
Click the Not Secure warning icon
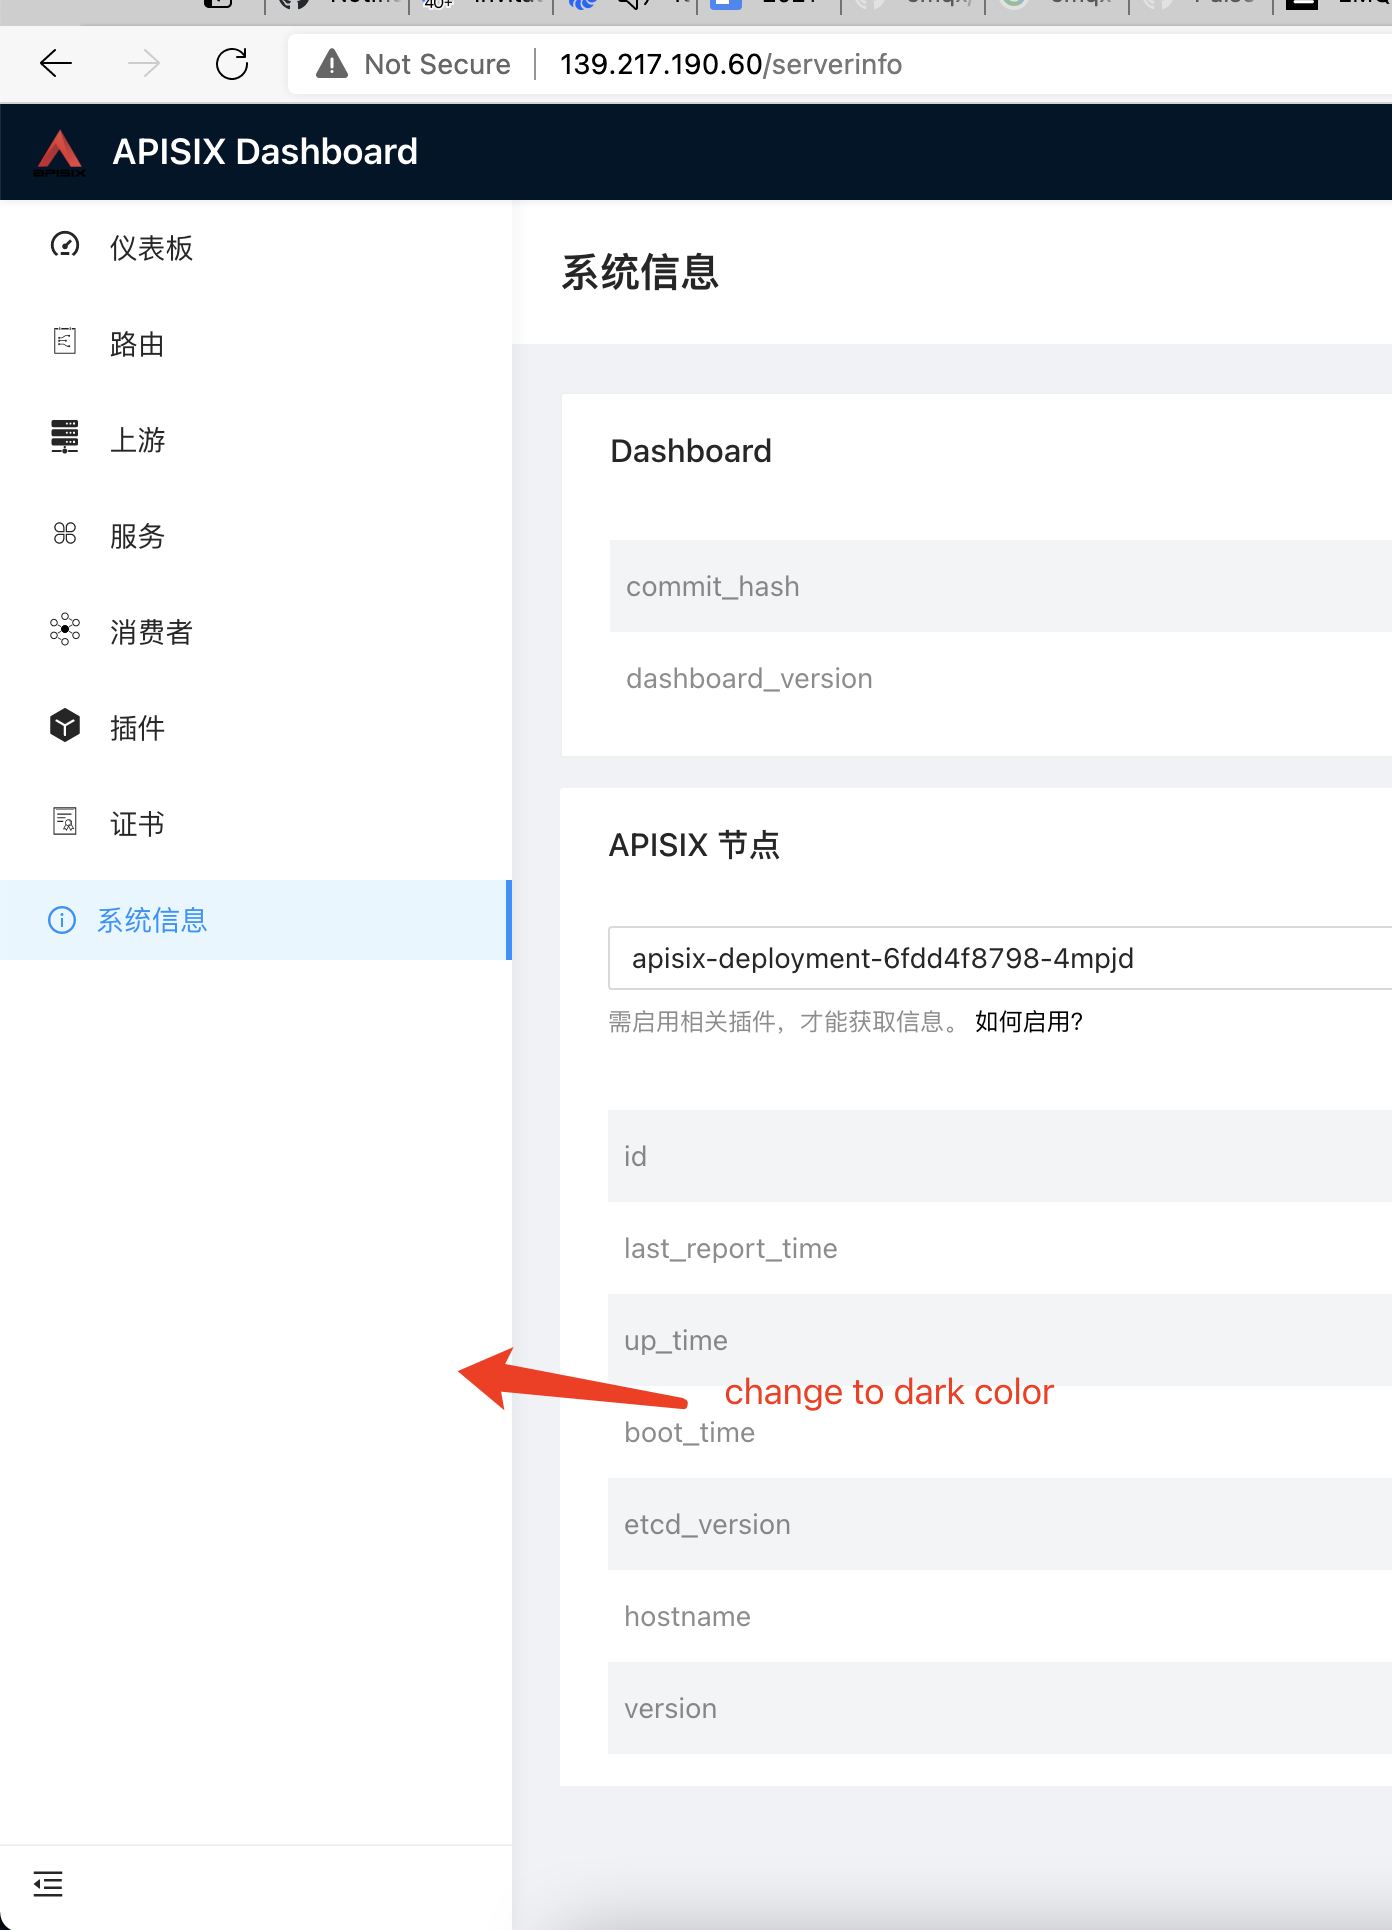point(332,64)
